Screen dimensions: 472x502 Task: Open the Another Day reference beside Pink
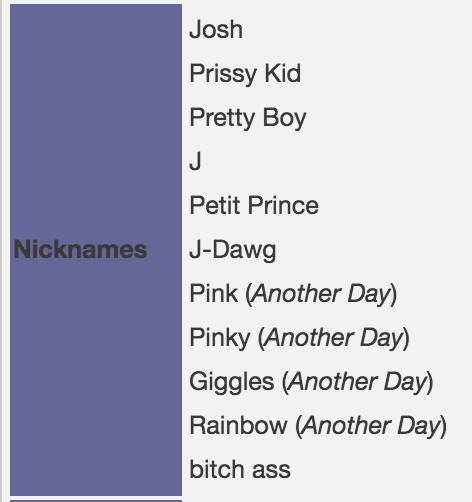tap(321, 294)
